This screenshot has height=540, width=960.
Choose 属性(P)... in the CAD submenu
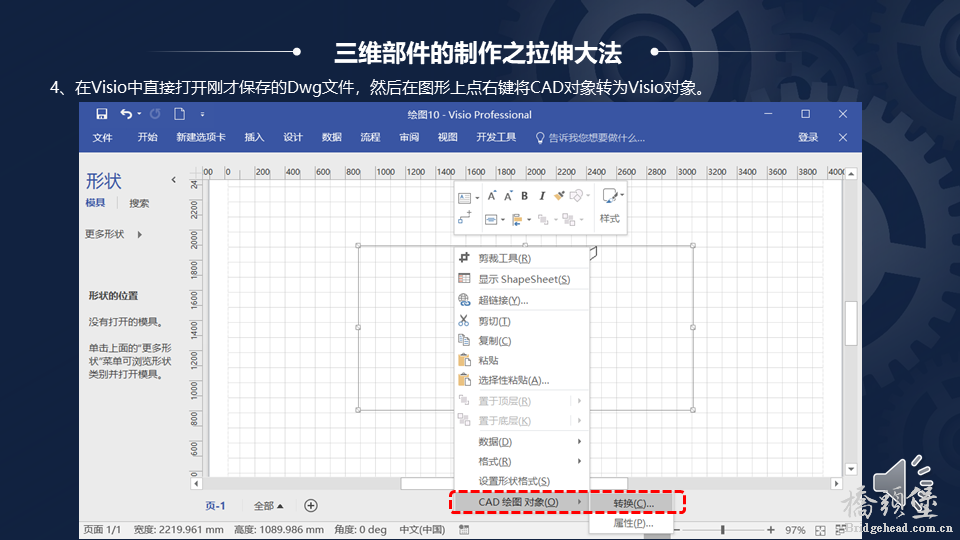(x=634, y=523)
